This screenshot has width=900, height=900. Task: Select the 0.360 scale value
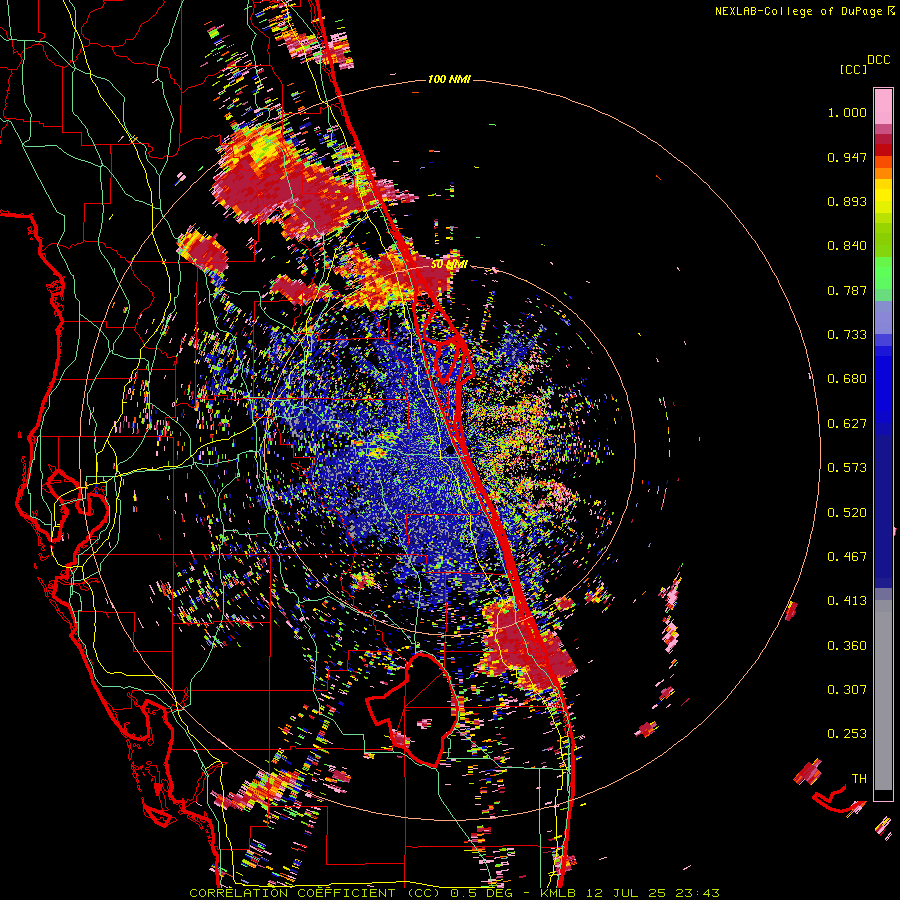pos(847,646)
